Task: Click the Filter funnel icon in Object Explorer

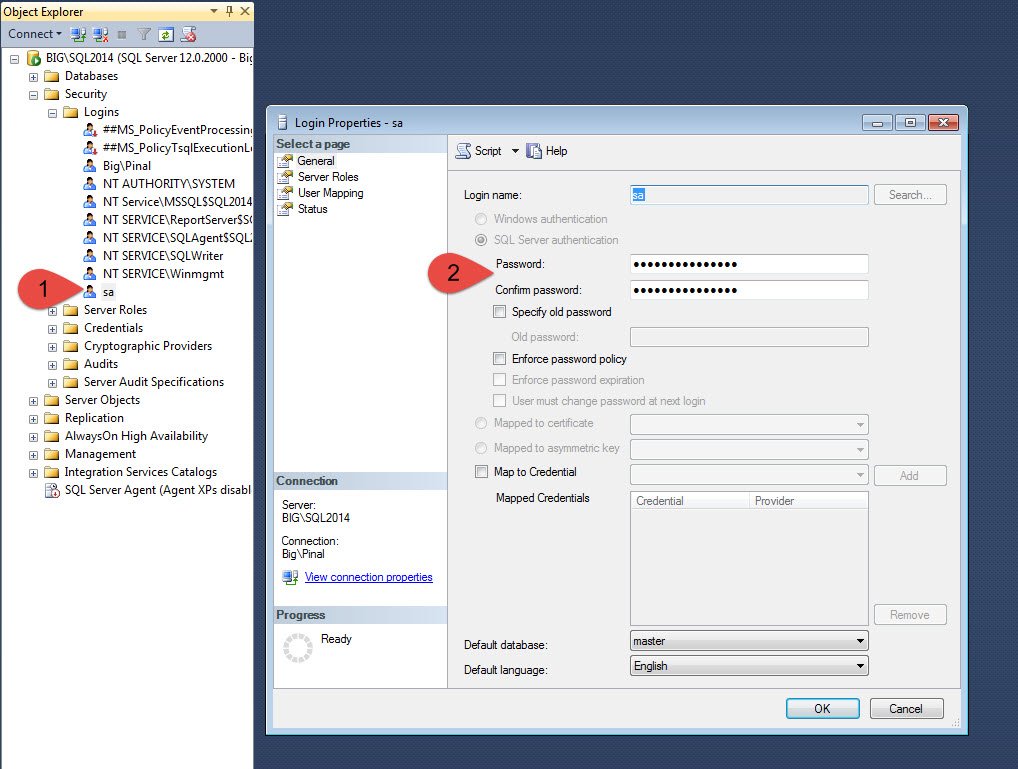Action: click(x=144, y=34)
